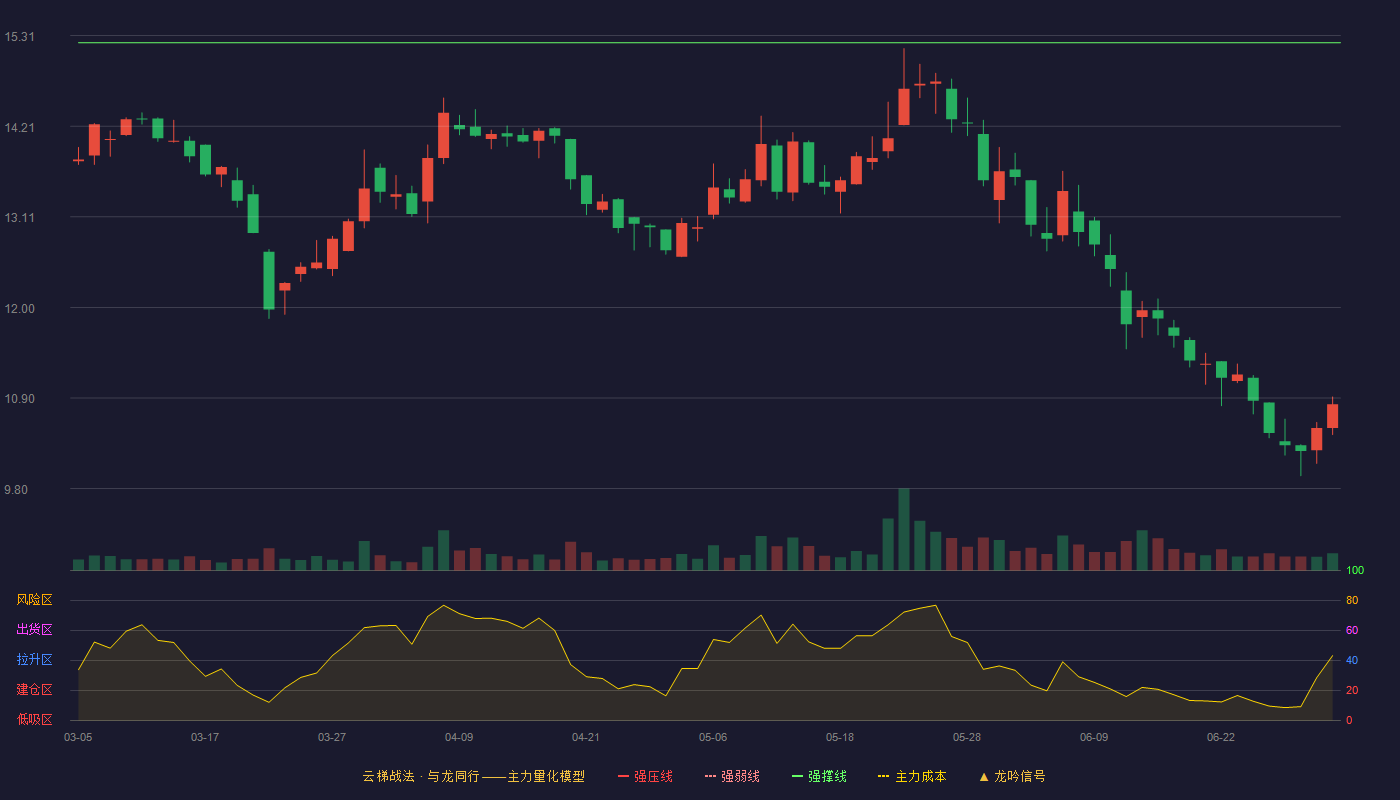Image resolution: width=1400 pixels, height=800 pixels.
Task: Click the red 0 indicator scale label
Action: coord(1349,720)
